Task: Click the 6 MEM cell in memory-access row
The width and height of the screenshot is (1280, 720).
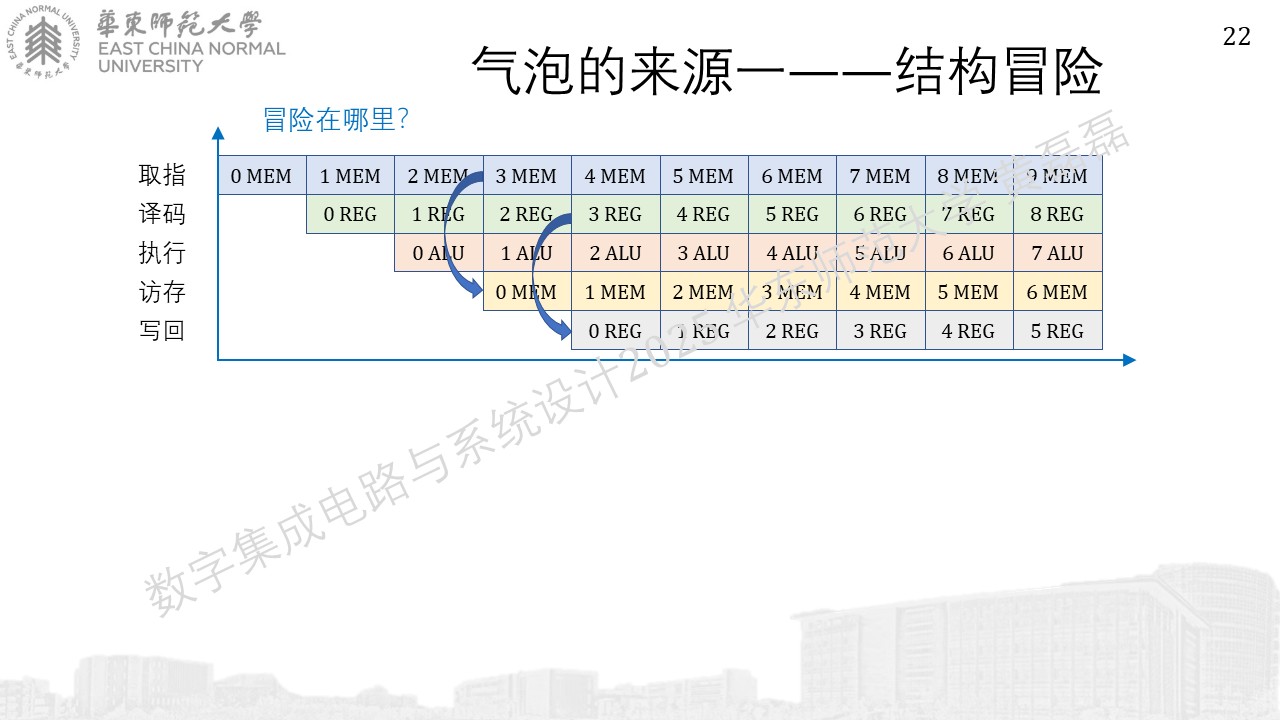Action: click(1057, 292)
